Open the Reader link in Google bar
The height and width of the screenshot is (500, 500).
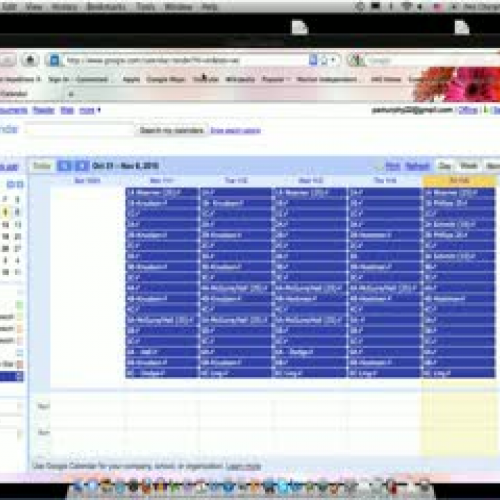pos(44,110)
